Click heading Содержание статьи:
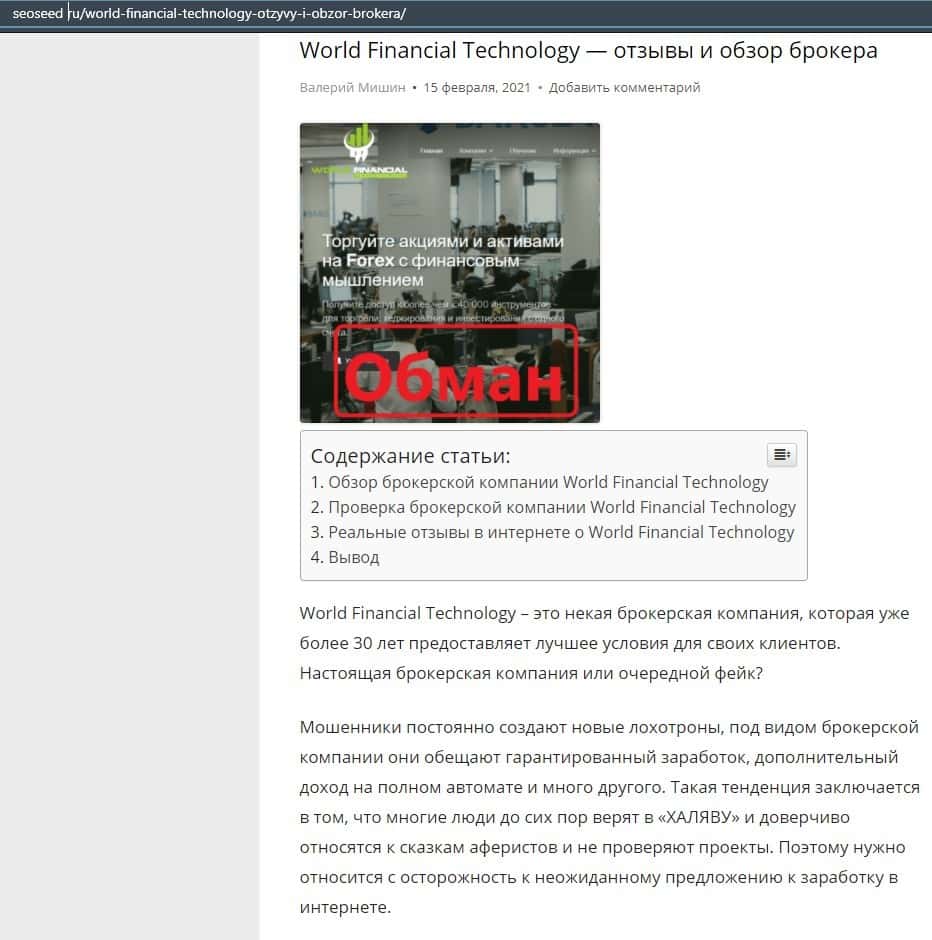 [x=411, y=456]
